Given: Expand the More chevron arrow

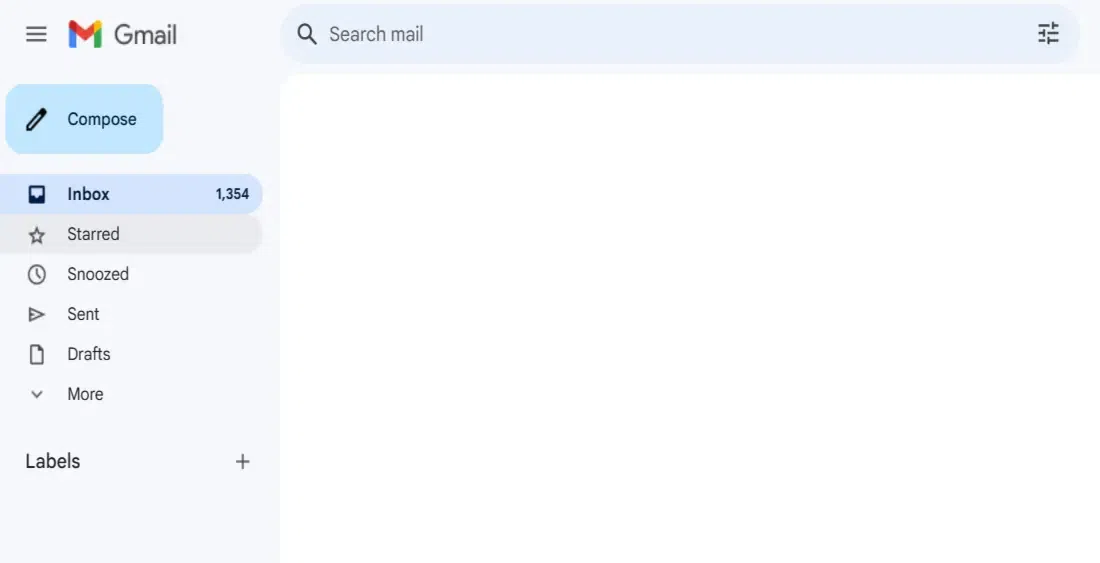Looking at the screenshot, I should click(x=36, y=395).
